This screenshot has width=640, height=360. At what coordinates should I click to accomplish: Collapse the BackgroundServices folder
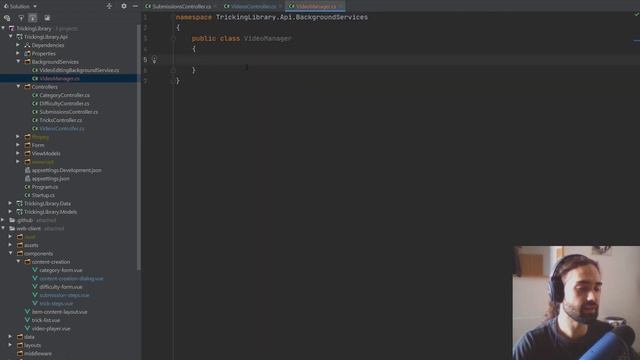click(x=18, y=61)
